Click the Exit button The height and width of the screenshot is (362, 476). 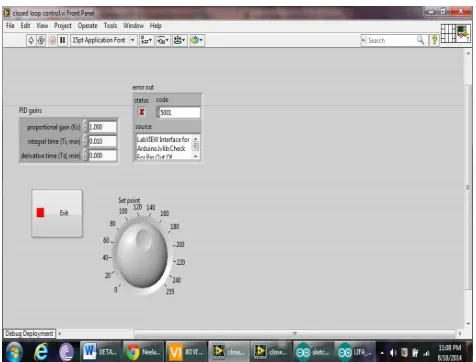coord(57,213)
